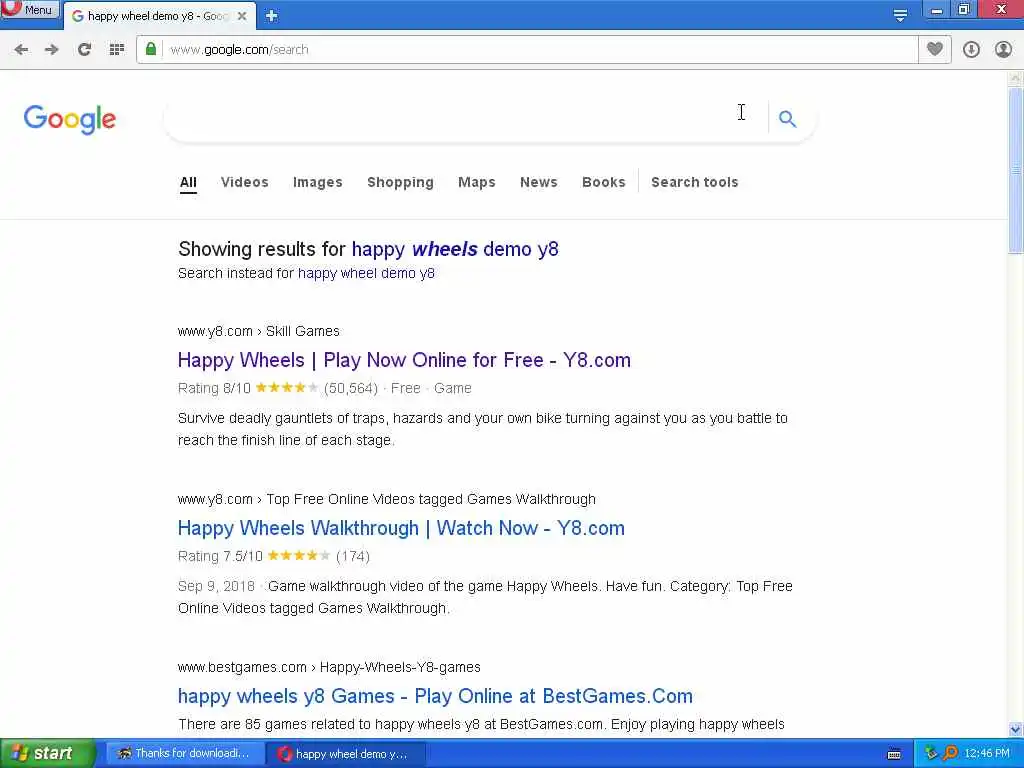Click the 12:46 PM clock
Viewport: 1024px width, 768px height.
point(987,754)
